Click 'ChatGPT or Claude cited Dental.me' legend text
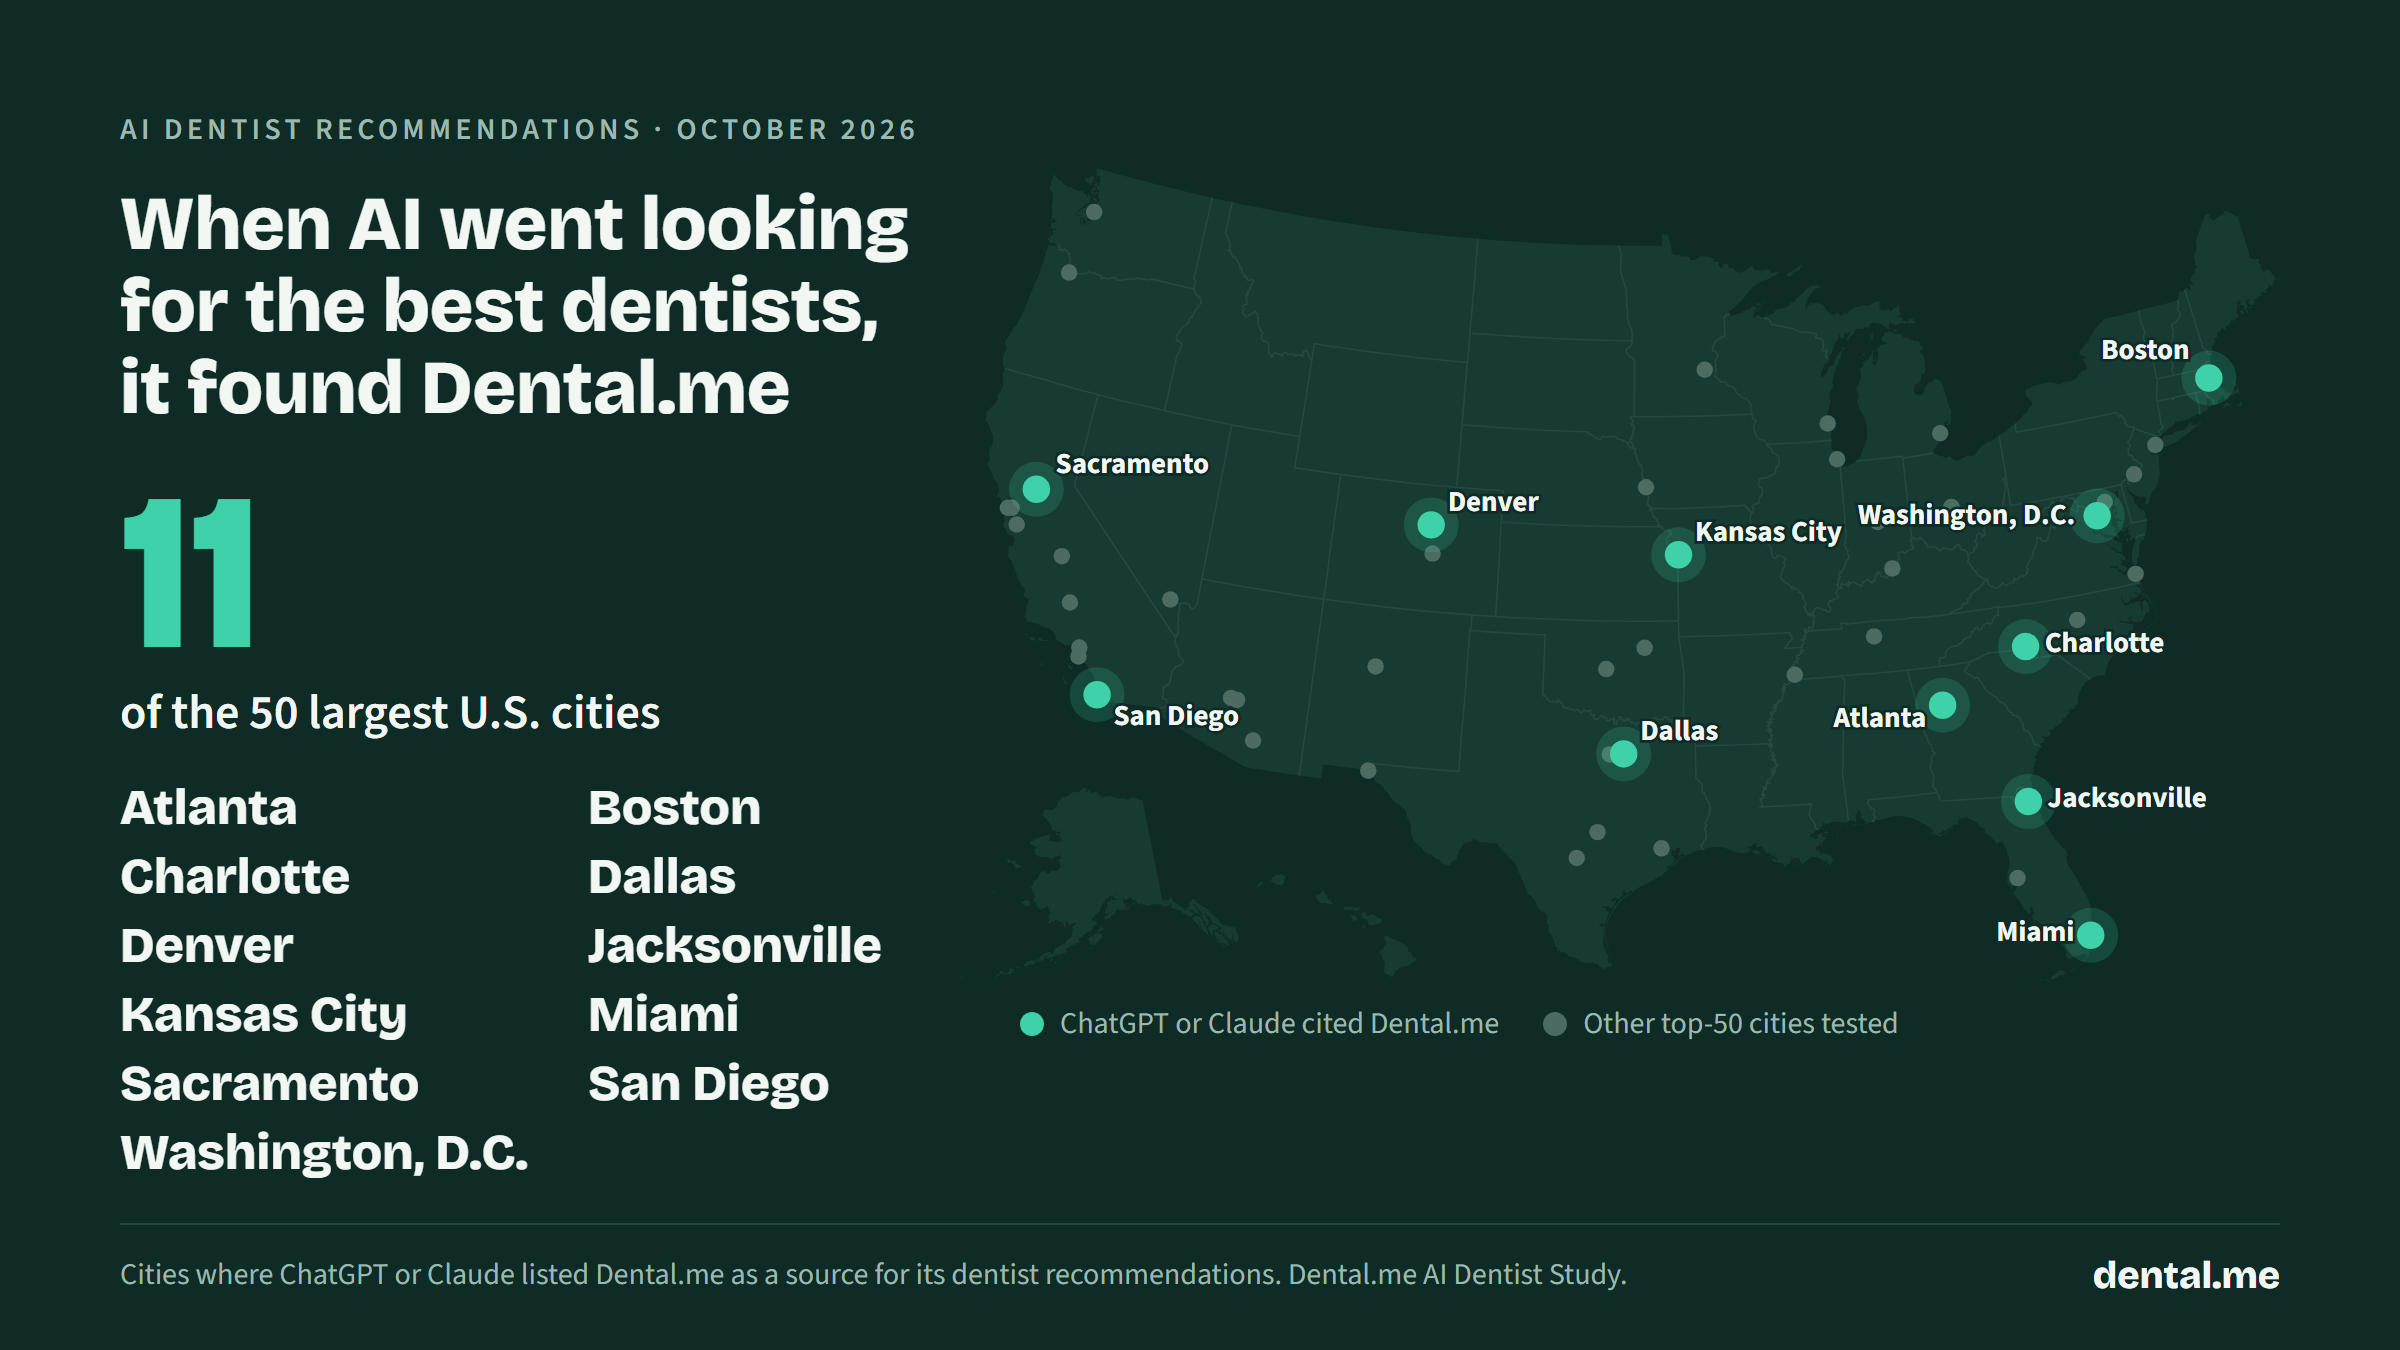The height and width of the screenshot is (1350, 2400). [1279, 1024]
